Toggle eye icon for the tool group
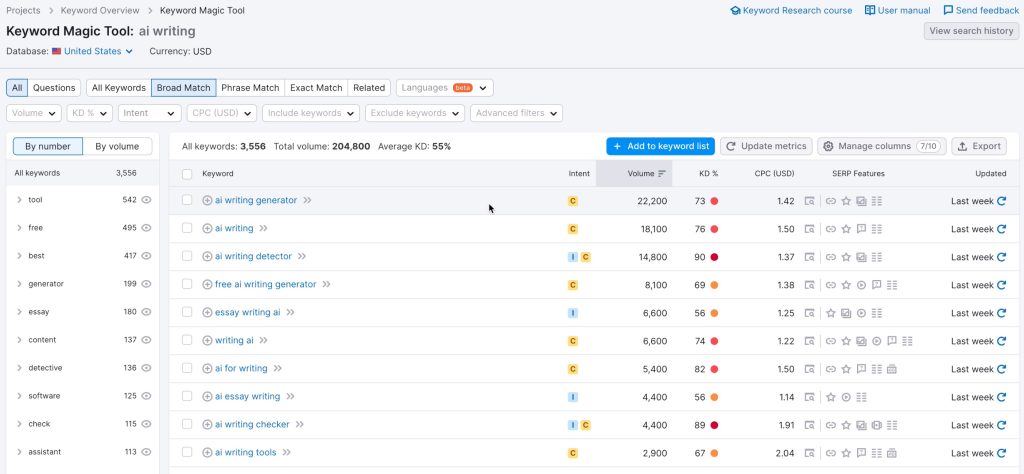This screenshot has height=474, width=1024. coord(147,200)
